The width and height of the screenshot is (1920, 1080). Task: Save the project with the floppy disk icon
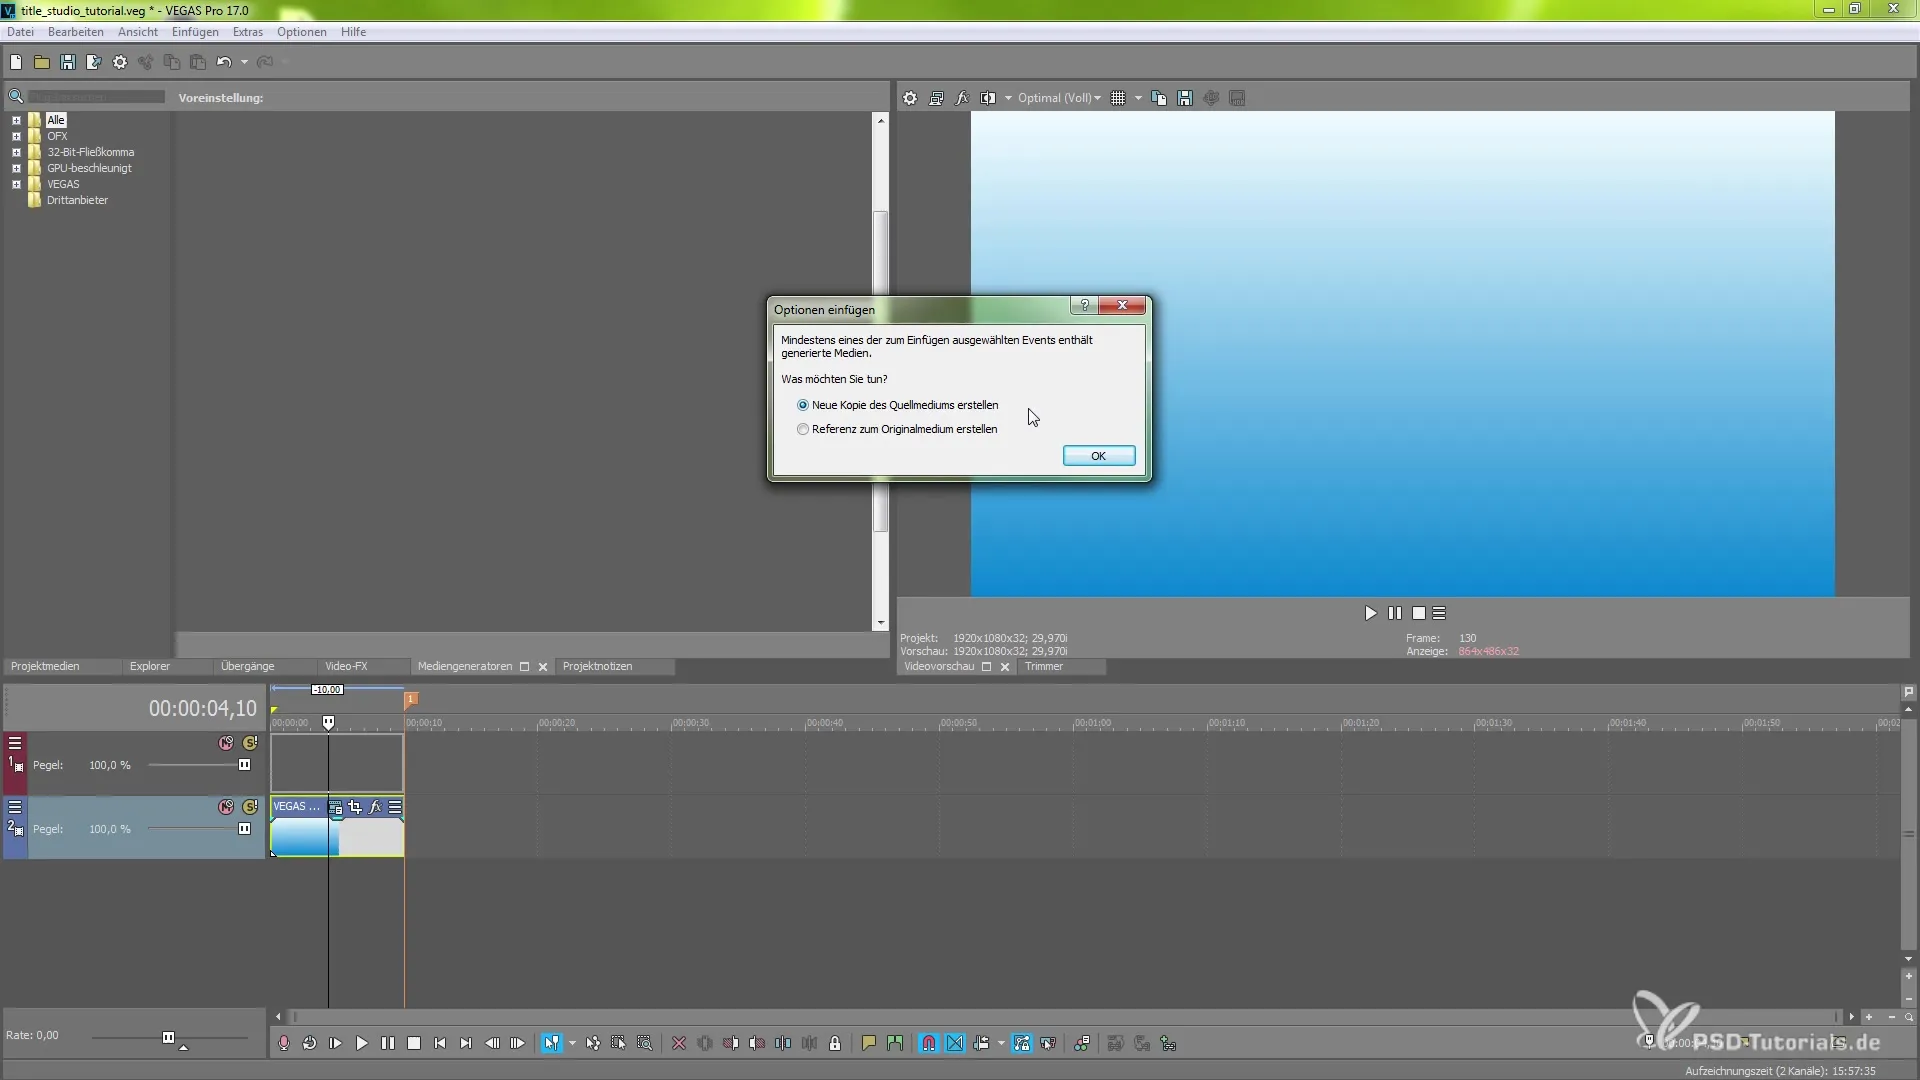pyautogui.click(x=68, y=62)
